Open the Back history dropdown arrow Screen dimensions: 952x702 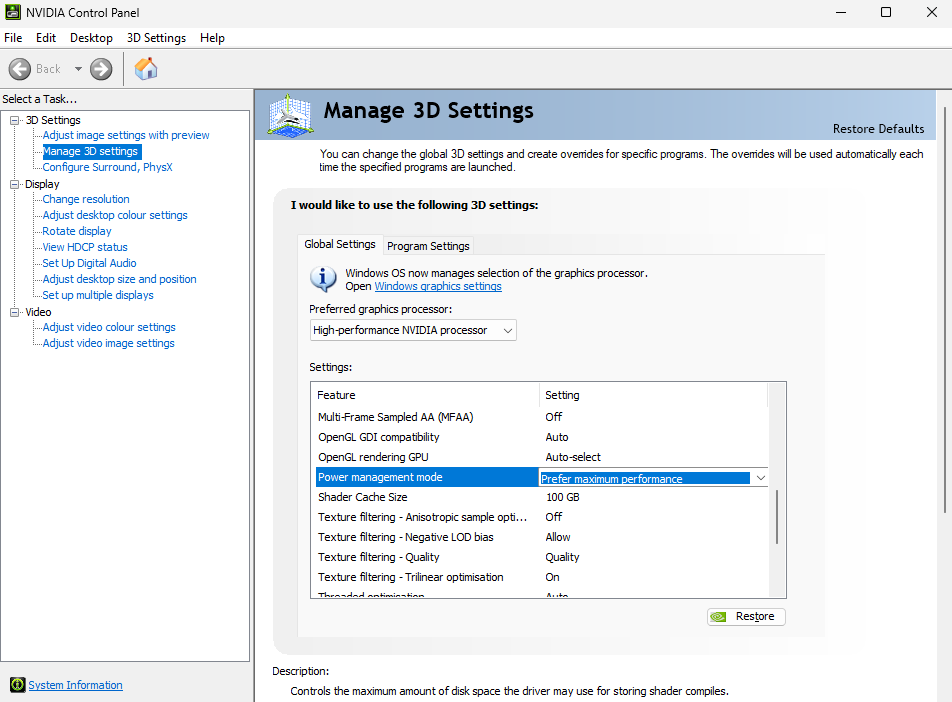[x=78, y=69]
